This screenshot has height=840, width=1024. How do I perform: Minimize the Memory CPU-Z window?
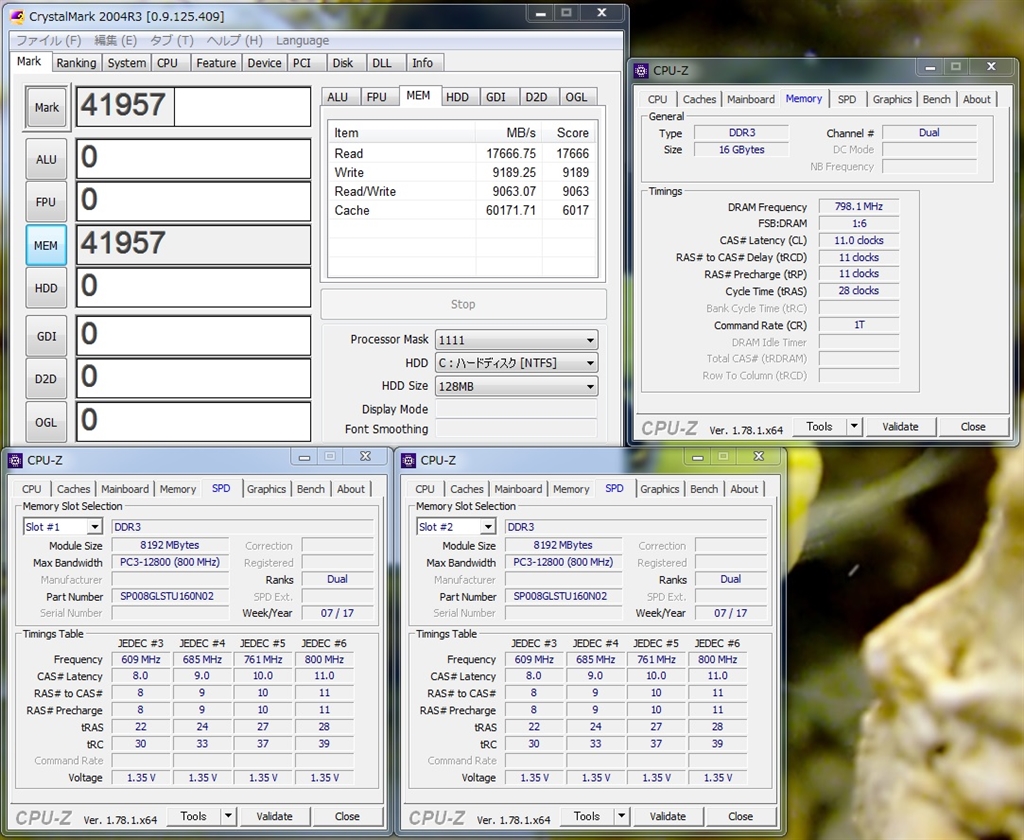pyautogui.click(x=931, y=67)
